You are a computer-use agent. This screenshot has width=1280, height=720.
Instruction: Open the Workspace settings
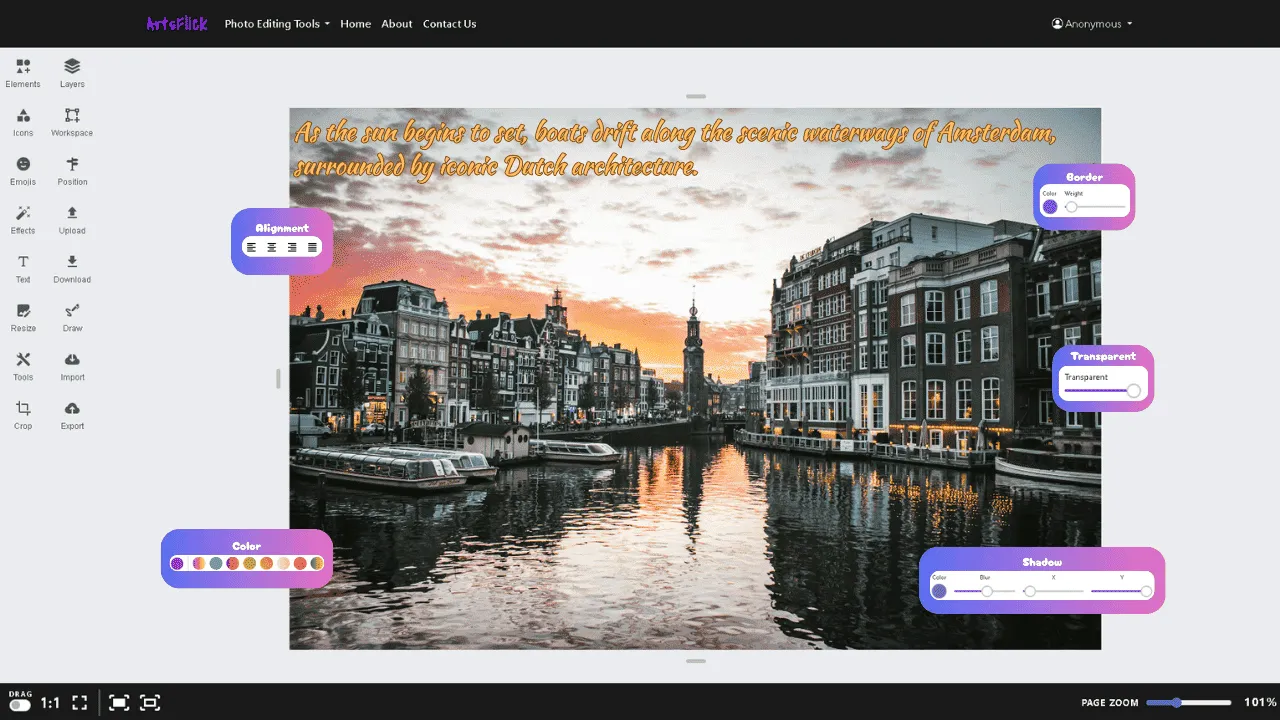[x=72, y=122]
